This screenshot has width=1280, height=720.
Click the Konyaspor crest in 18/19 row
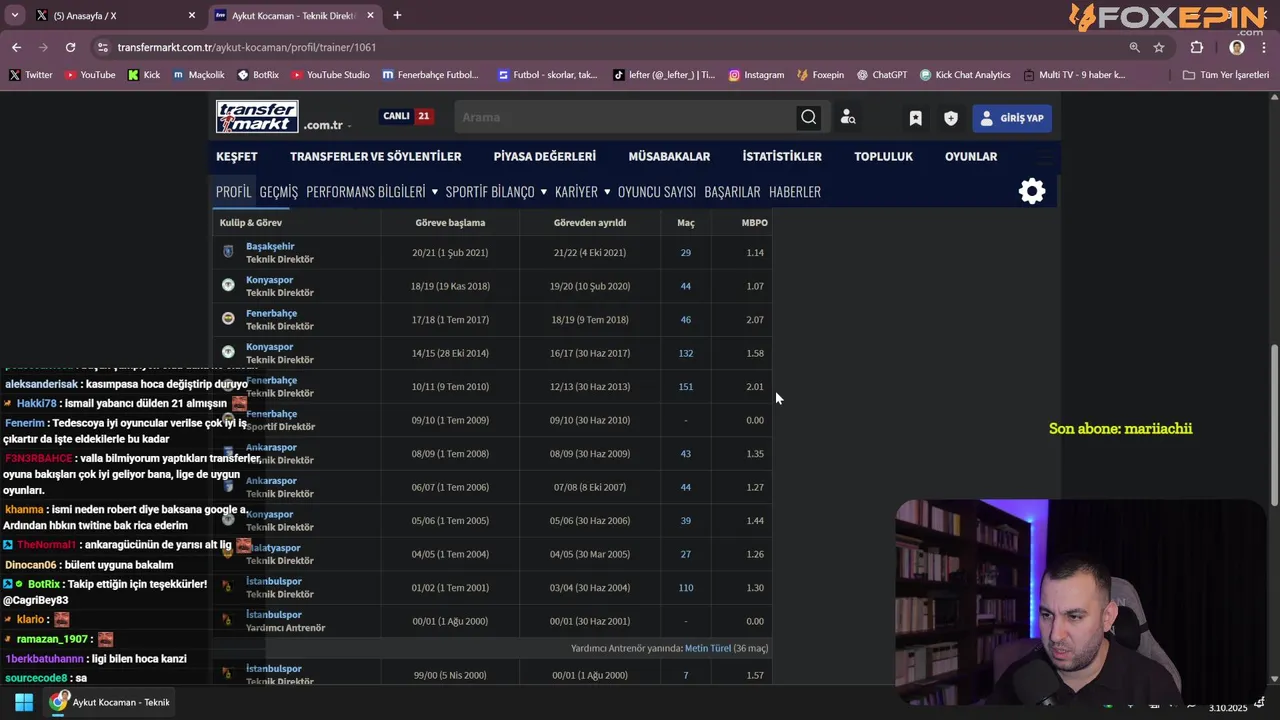pyautogui.click(x=228, y=286)
